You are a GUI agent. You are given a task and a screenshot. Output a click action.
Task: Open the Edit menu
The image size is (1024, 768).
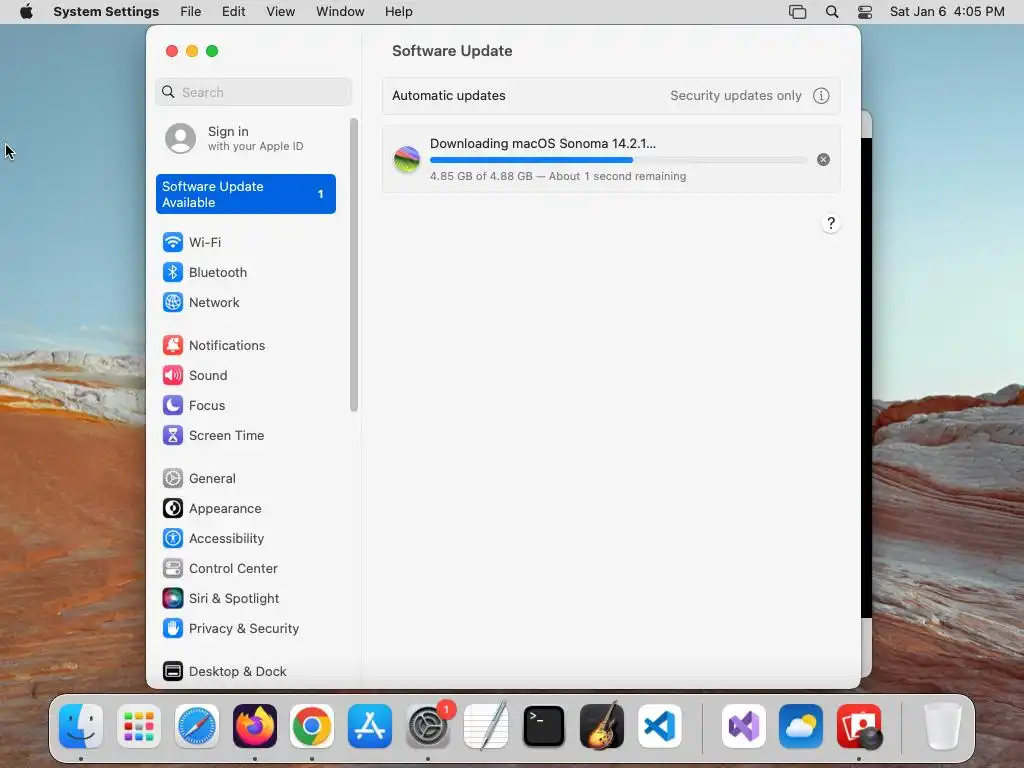point(233,12)
